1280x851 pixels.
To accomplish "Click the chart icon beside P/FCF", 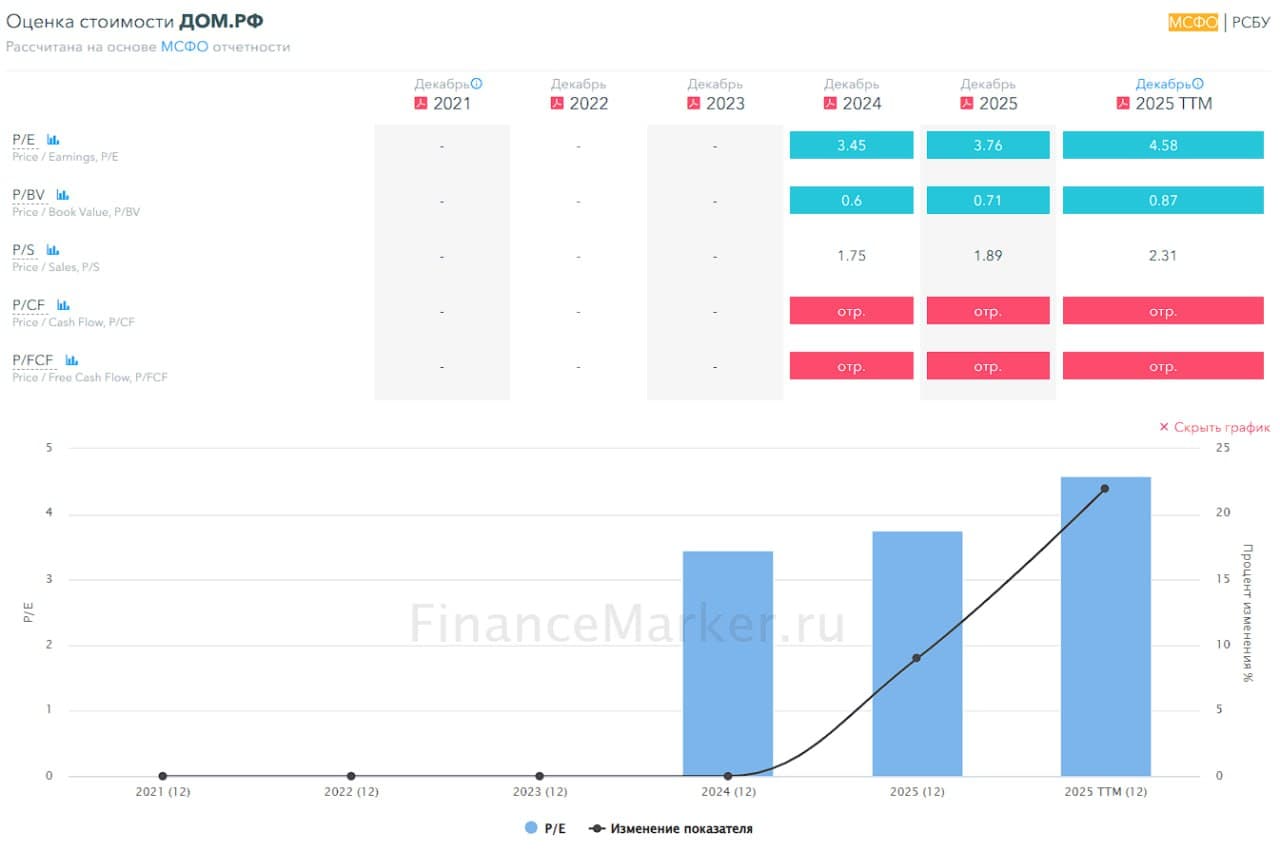I will tap(72, 360).
